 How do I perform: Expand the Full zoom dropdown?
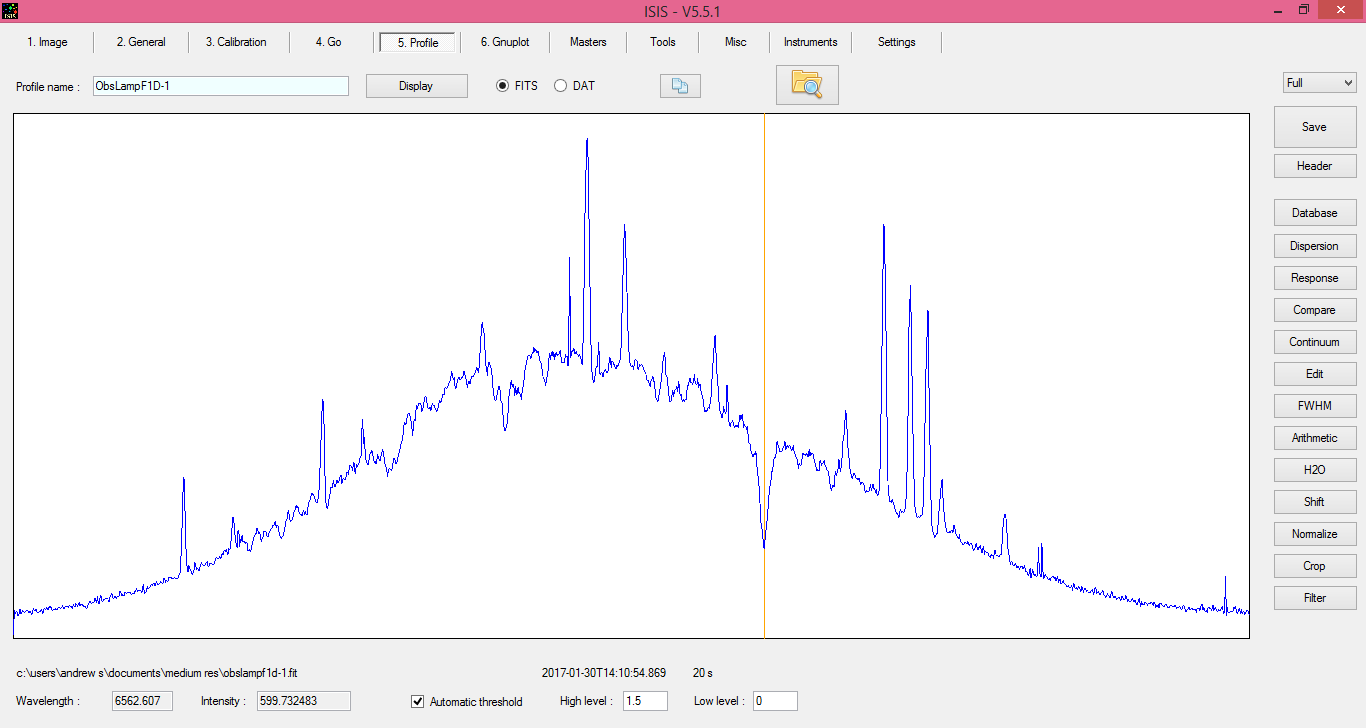[1319, 83]
